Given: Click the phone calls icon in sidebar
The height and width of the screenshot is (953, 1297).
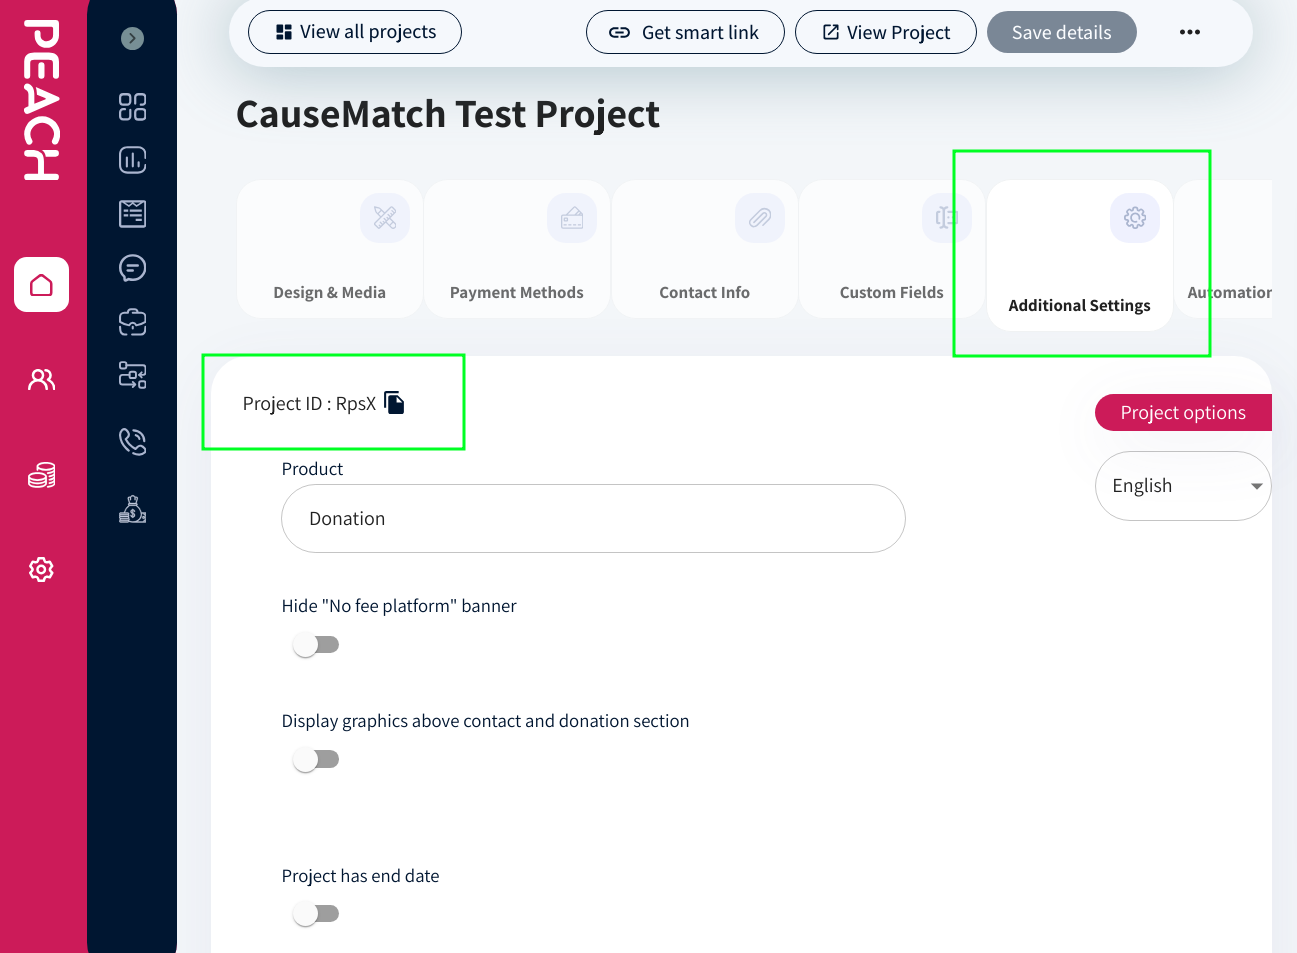Looking at the screenshot, I should click(132, 441).
